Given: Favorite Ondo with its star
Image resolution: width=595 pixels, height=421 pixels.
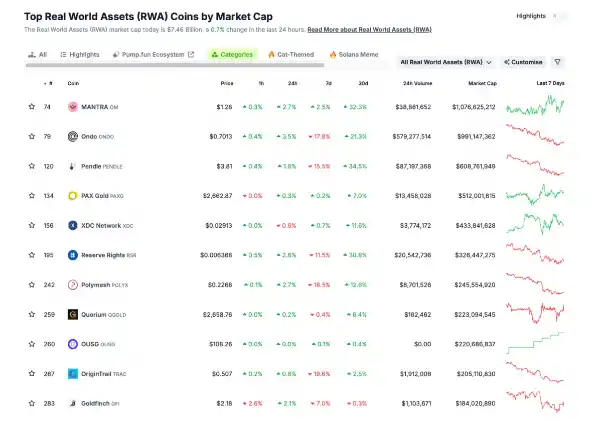Looking at the screenshot, I should tap(32, 136).
